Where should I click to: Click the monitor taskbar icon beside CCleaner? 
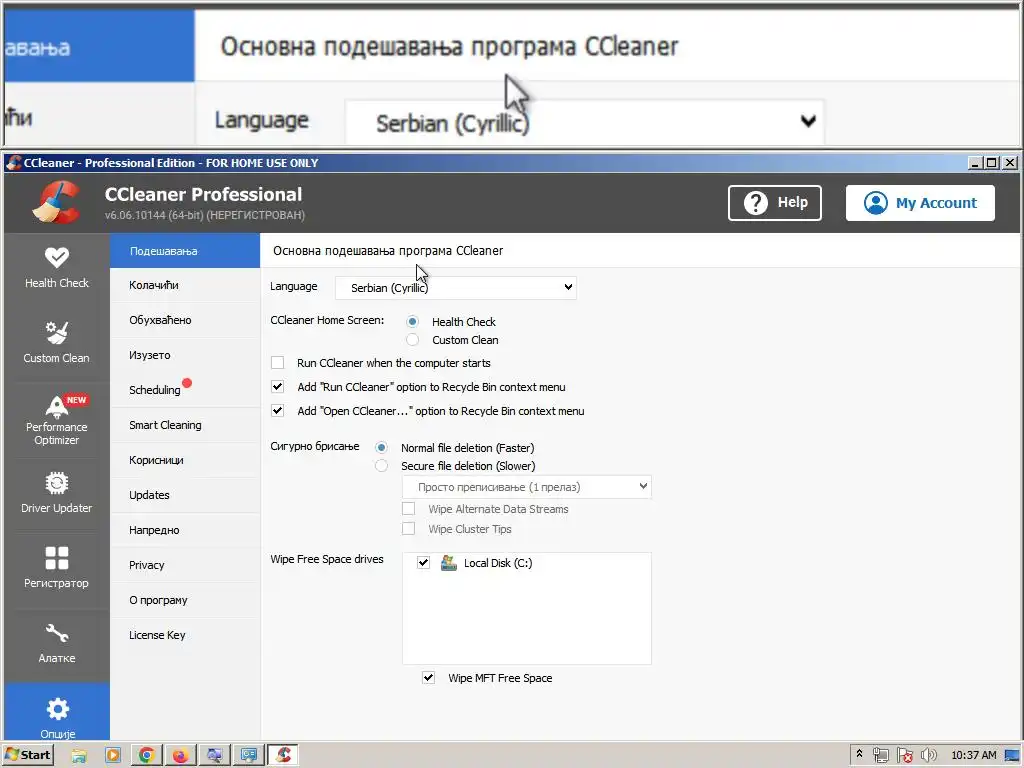tap(248, 756)
